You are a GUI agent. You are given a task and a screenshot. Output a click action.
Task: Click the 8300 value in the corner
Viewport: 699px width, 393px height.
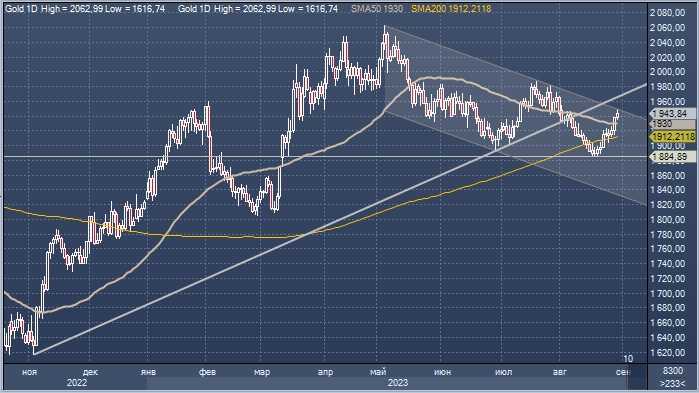(x=673, y=371)
